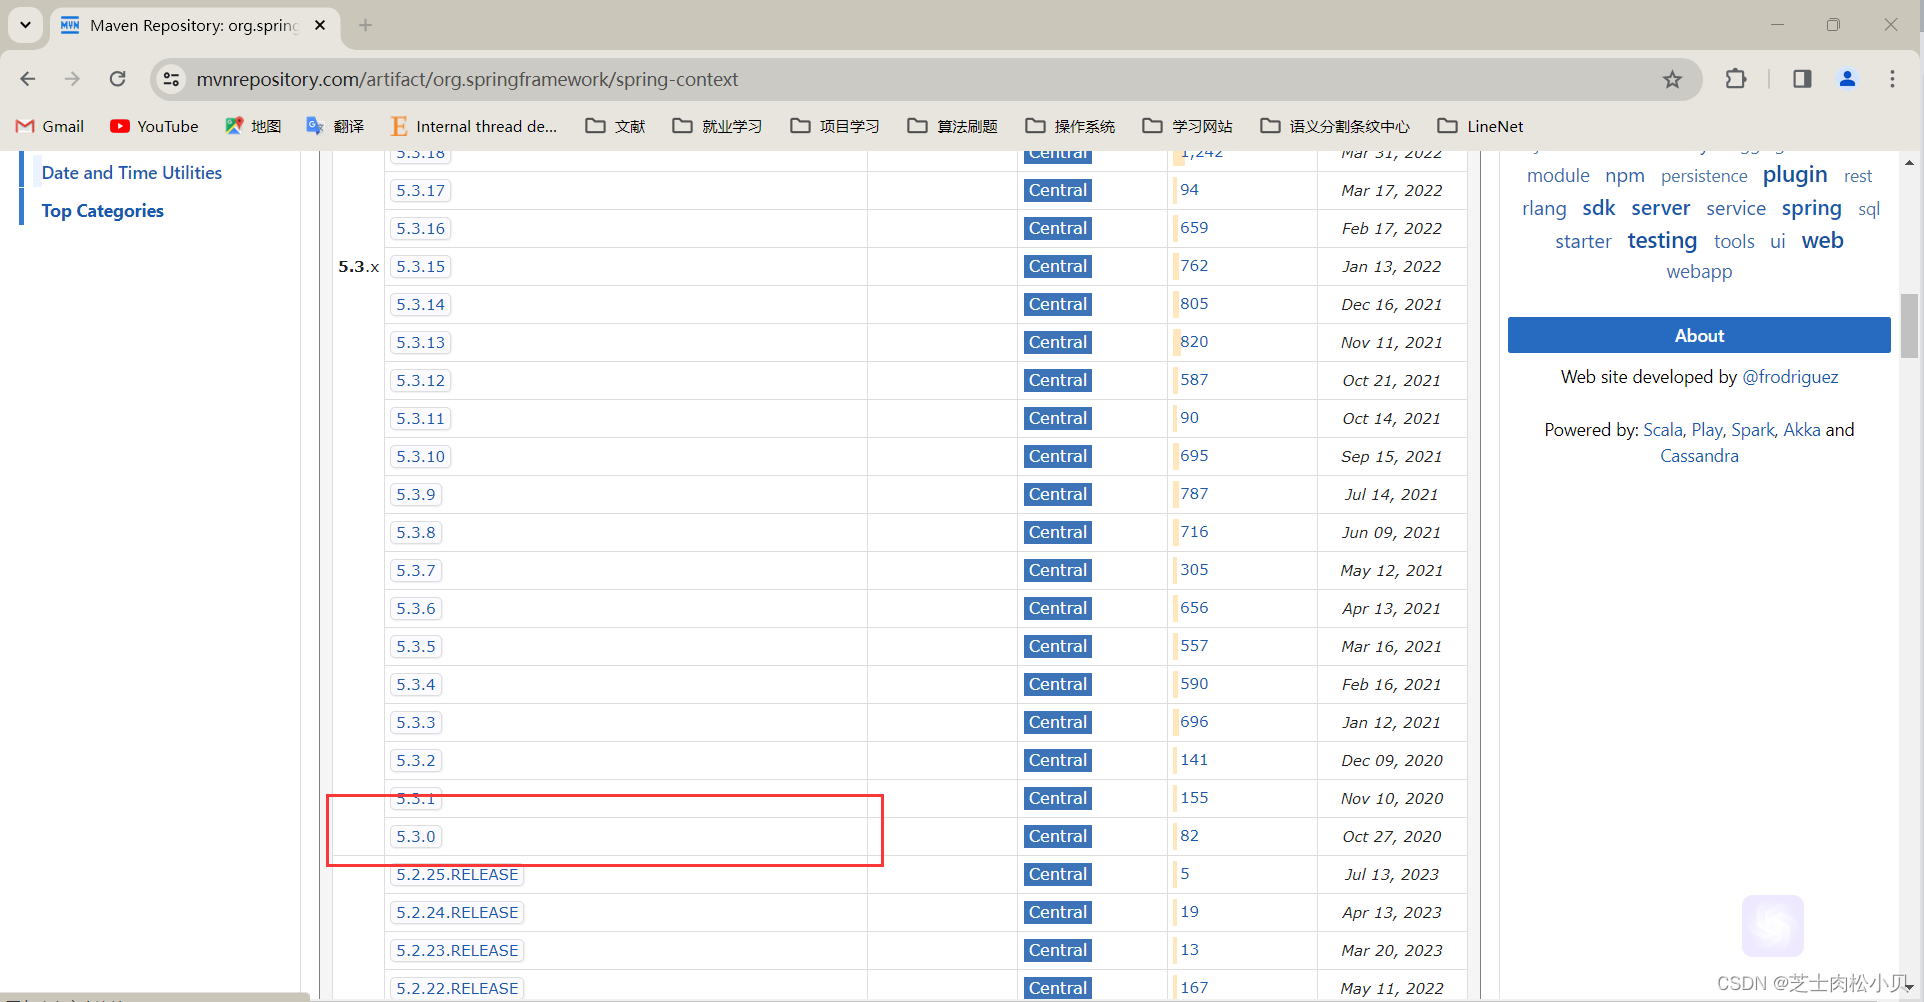
Task: Open the server tag link
Action: coord(1661,208)
